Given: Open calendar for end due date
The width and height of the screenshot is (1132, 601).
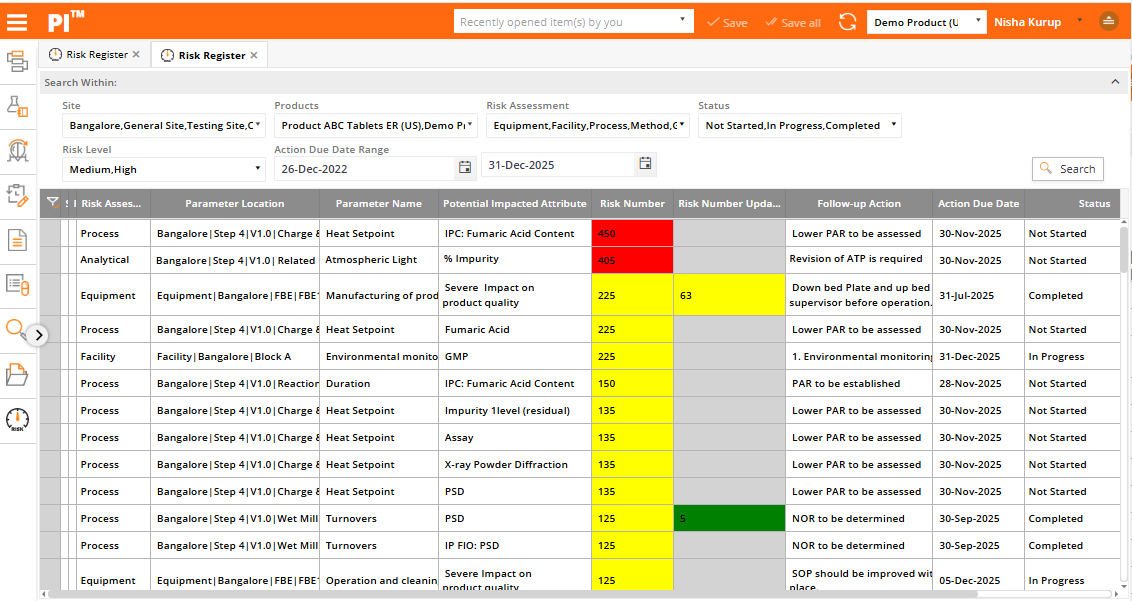Looking at the screenshot, I should [x=645, y=164].
